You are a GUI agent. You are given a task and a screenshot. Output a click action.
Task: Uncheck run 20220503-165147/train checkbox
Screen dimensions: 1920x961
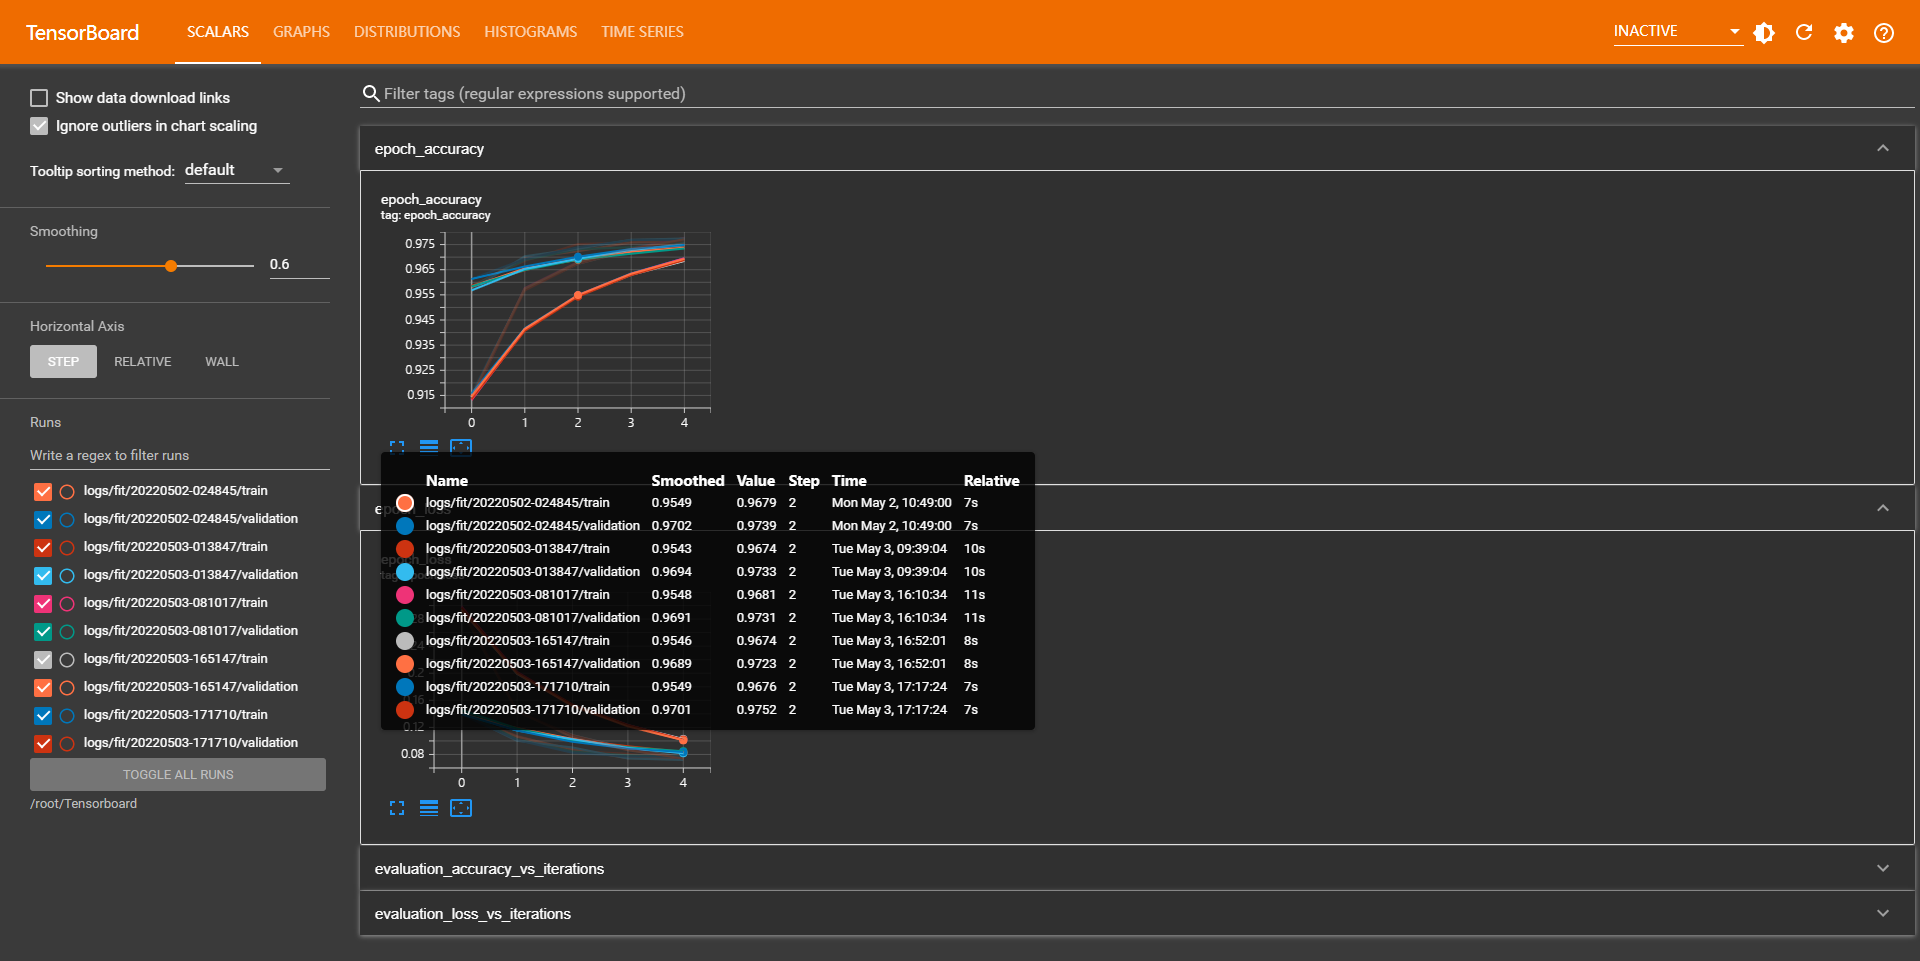coord(43,660)
